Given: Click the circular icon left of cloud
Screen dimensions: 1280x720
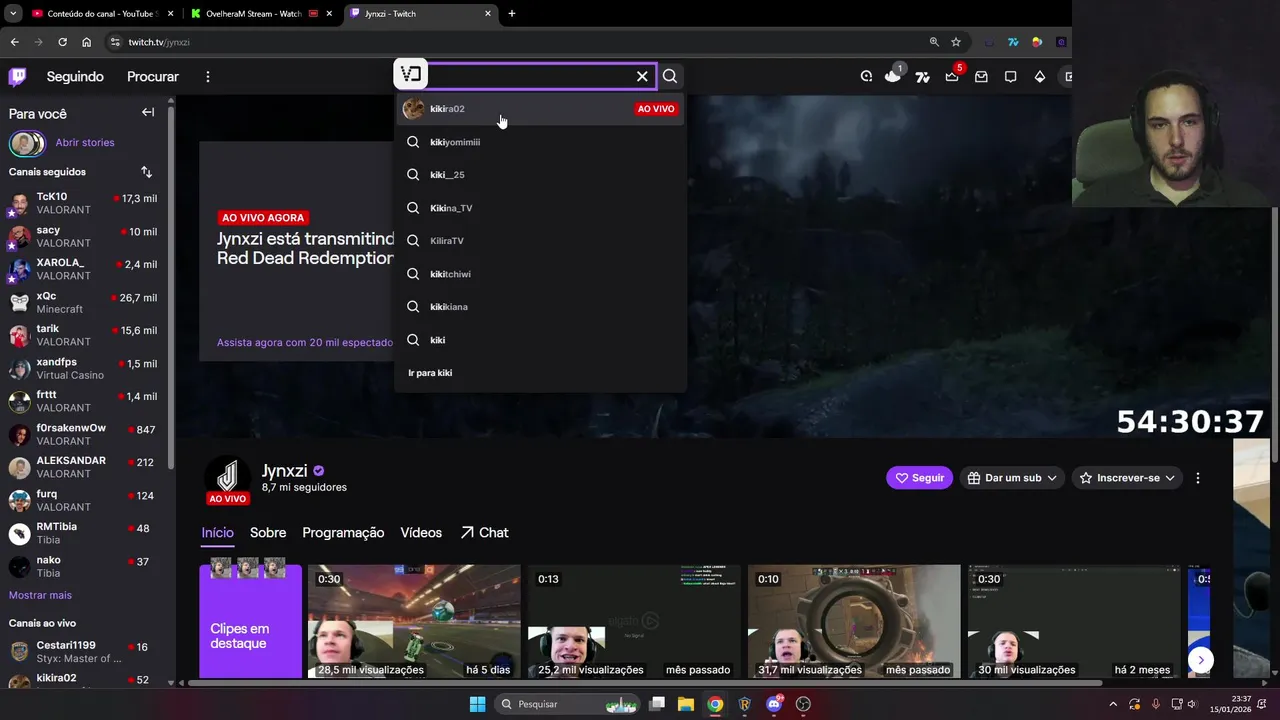Looking at the screenshot, I should (866, 77).
